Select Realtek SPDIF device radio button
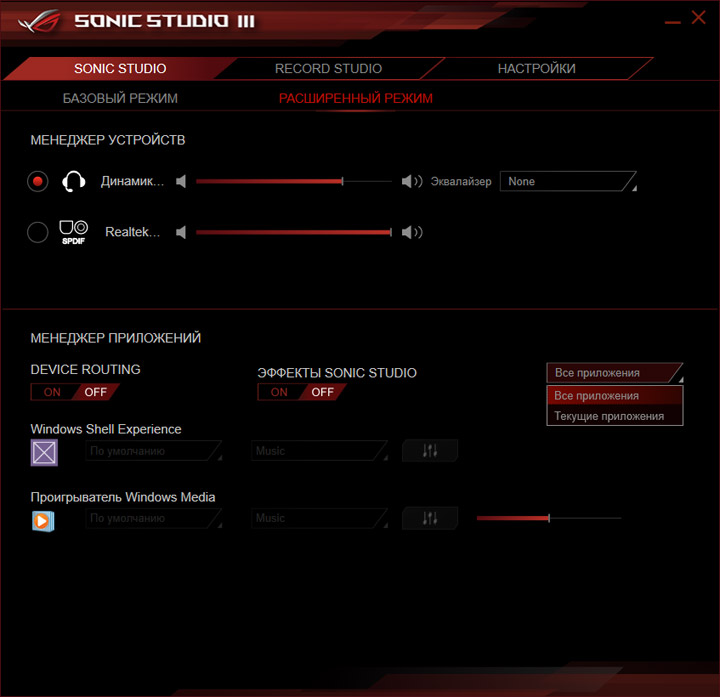Viewport: 720px width, 697px height. (x=38, y=232)
